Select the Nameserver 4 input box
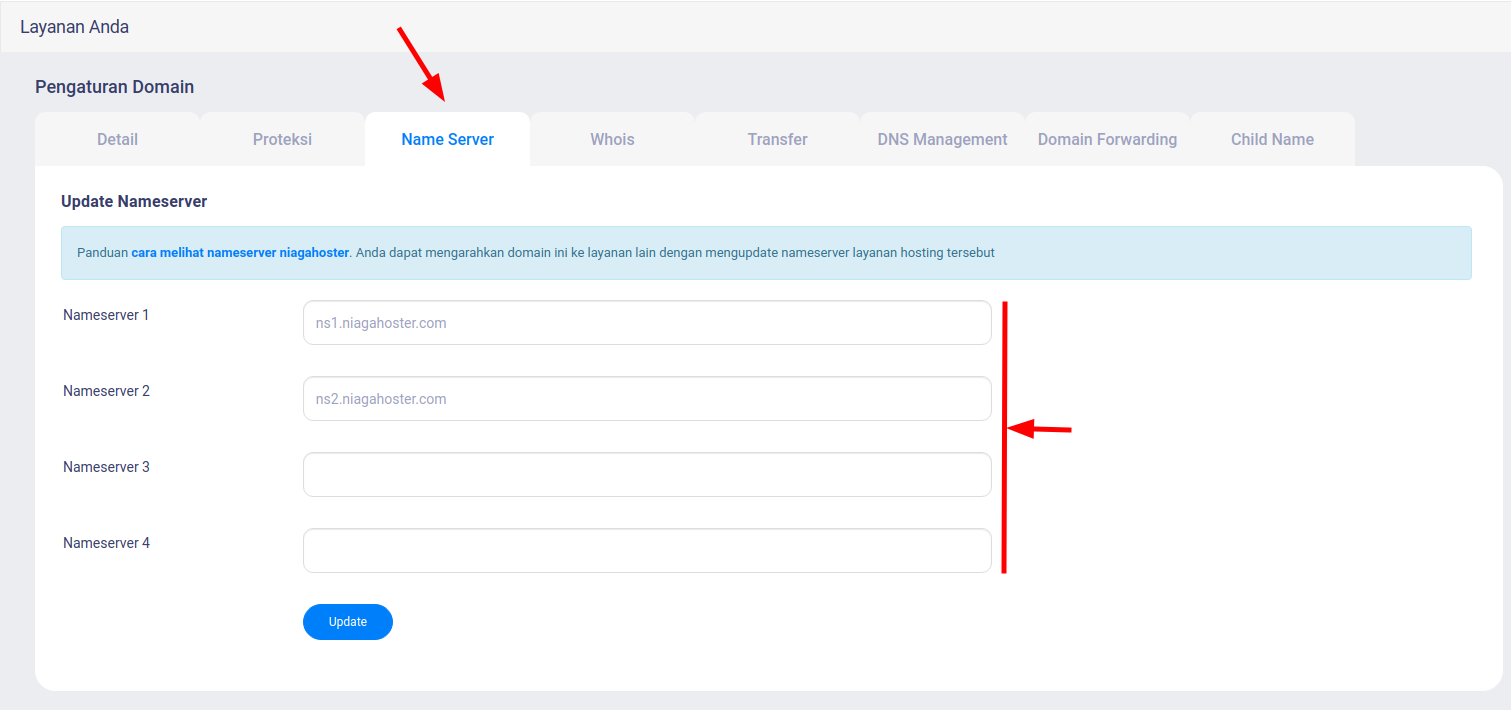The height and width of the screenshot is (710, 1511). [646, 550]
